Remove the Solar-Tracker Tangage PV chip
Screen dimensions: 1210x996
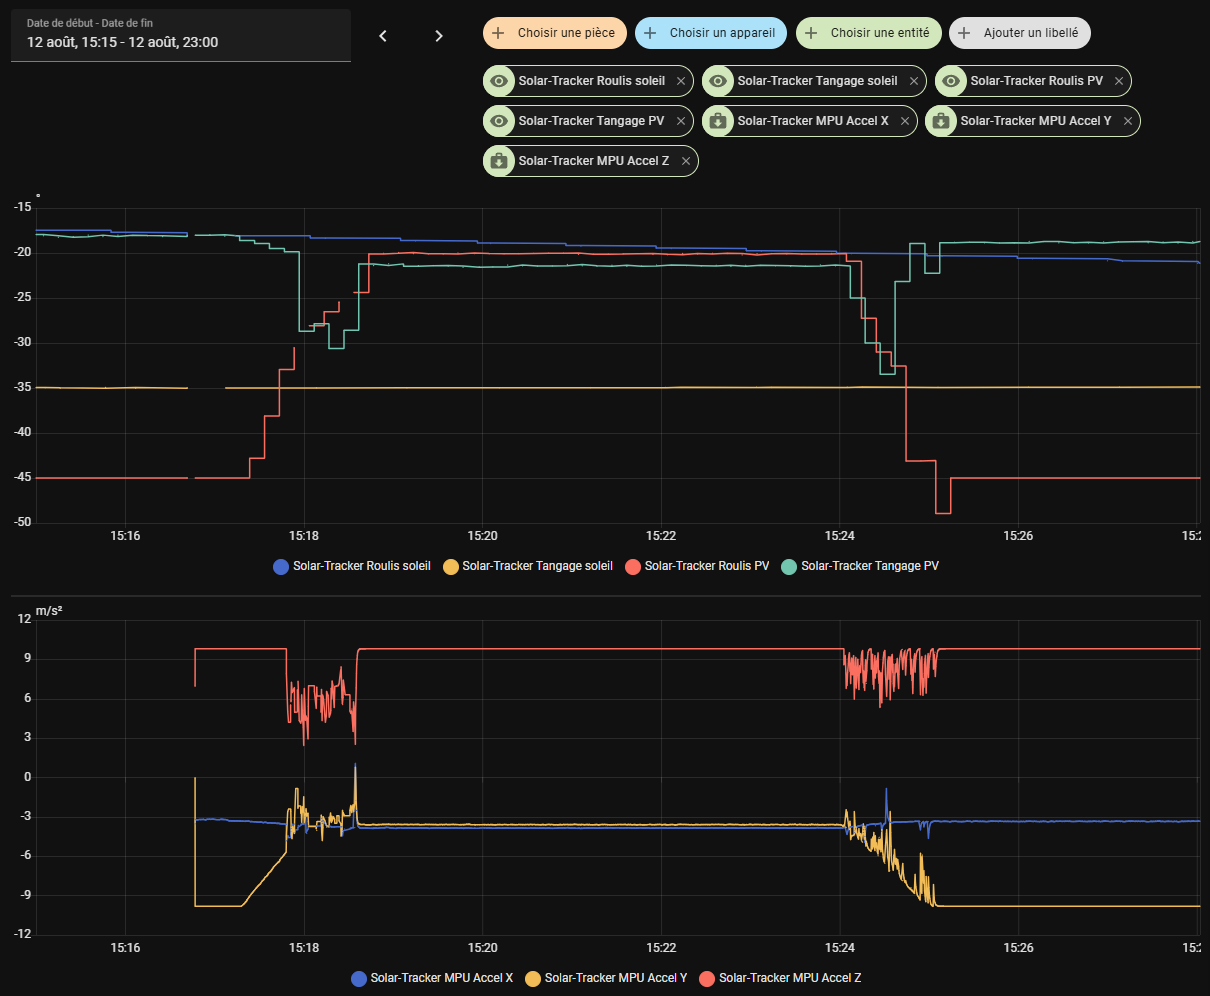(x=681, y=121)
